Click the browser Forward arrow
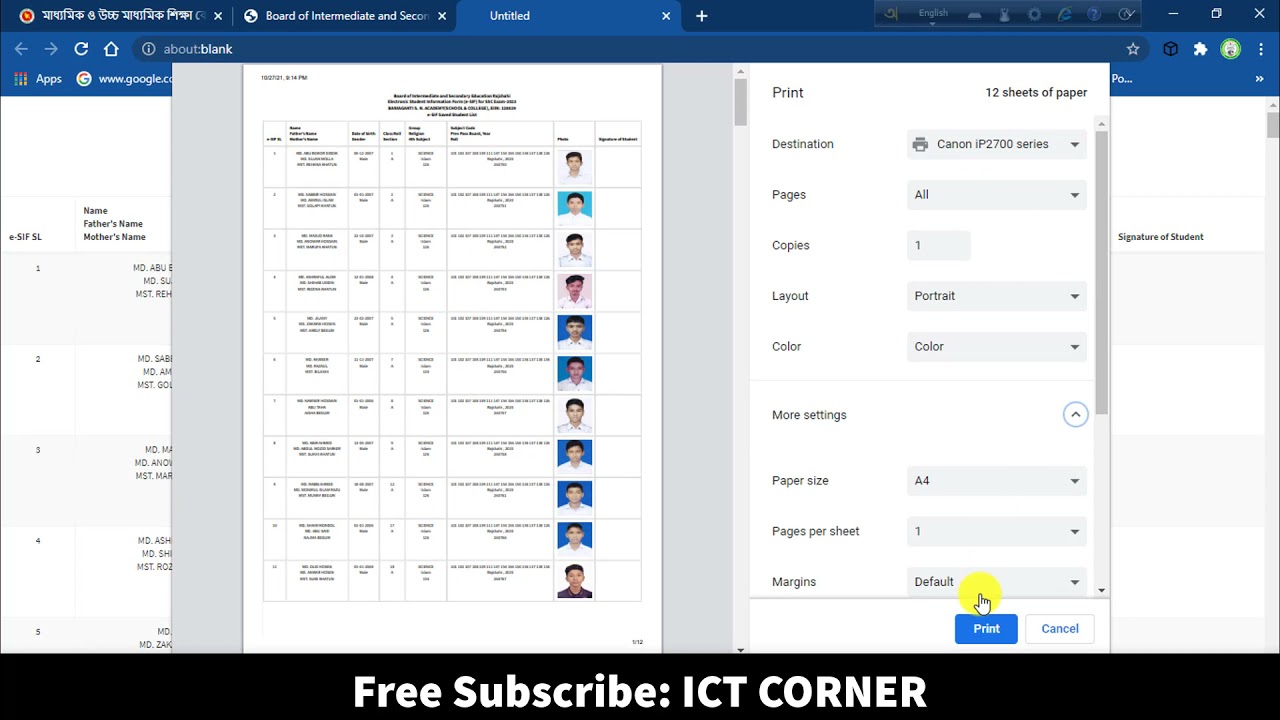 [x=51, y=49]
